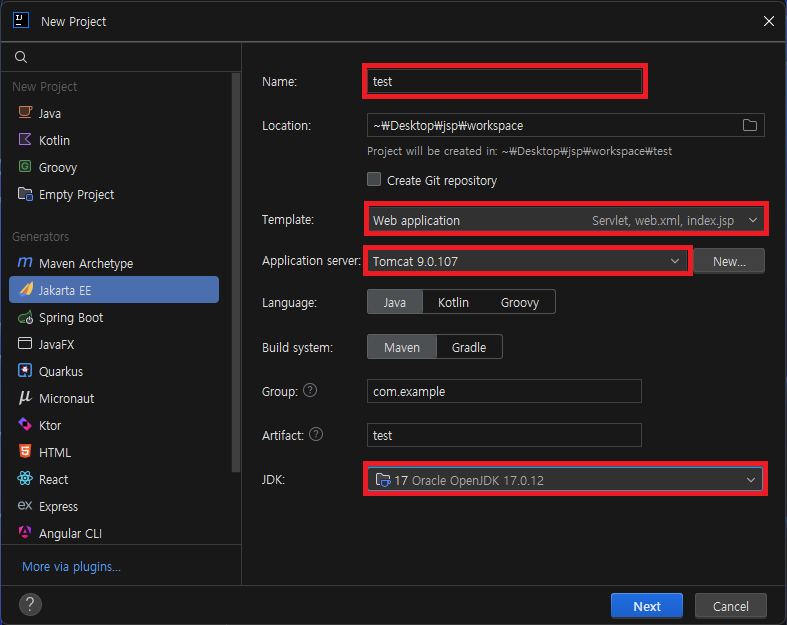This screenshot has width=787, height=625.
Task: Click the Angular CLI logo icon
Action: point(25,532)
